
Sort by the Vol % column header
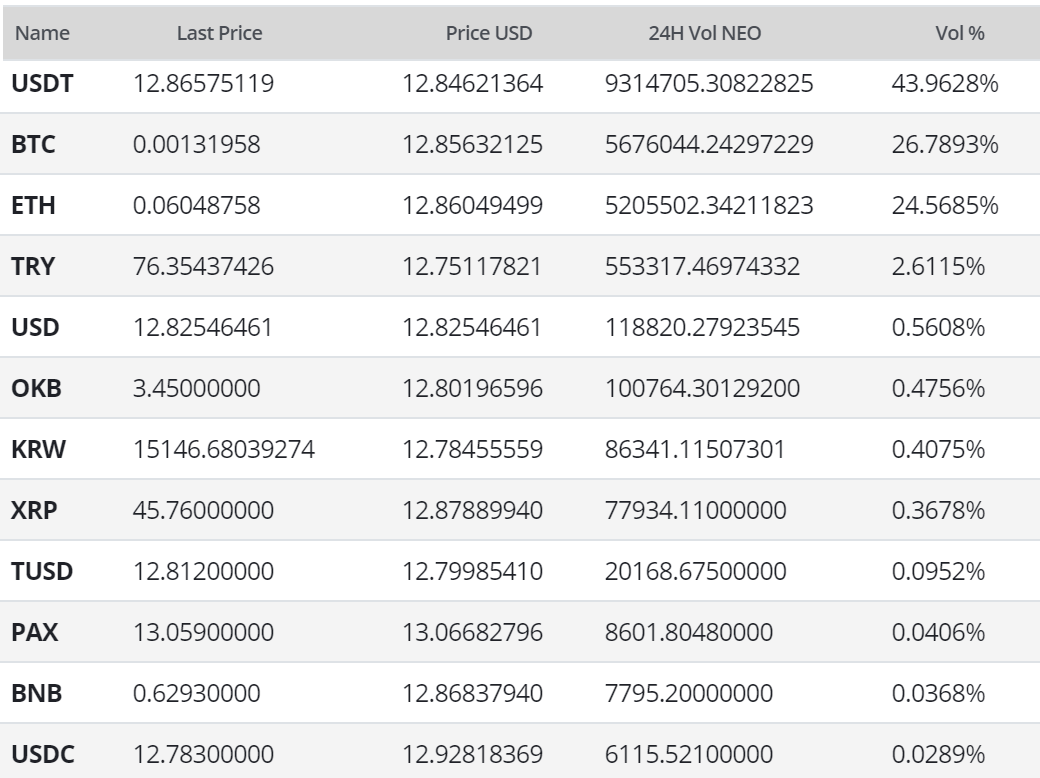(960, 33)
